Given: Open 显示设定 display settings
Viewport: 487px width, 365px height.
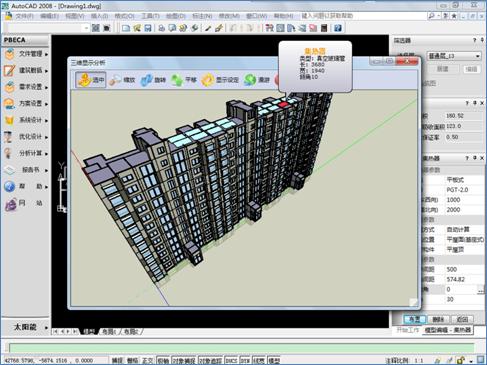Looking at the screenshot, I should [220, 80].
